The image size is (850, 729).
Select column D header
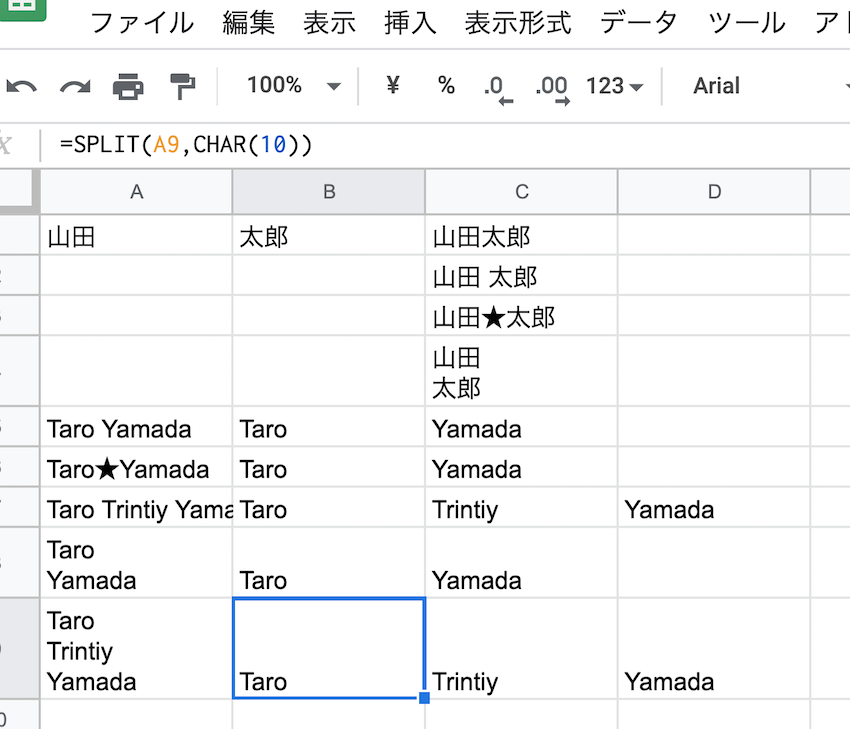pyautogui.click(x=714, y=192)
